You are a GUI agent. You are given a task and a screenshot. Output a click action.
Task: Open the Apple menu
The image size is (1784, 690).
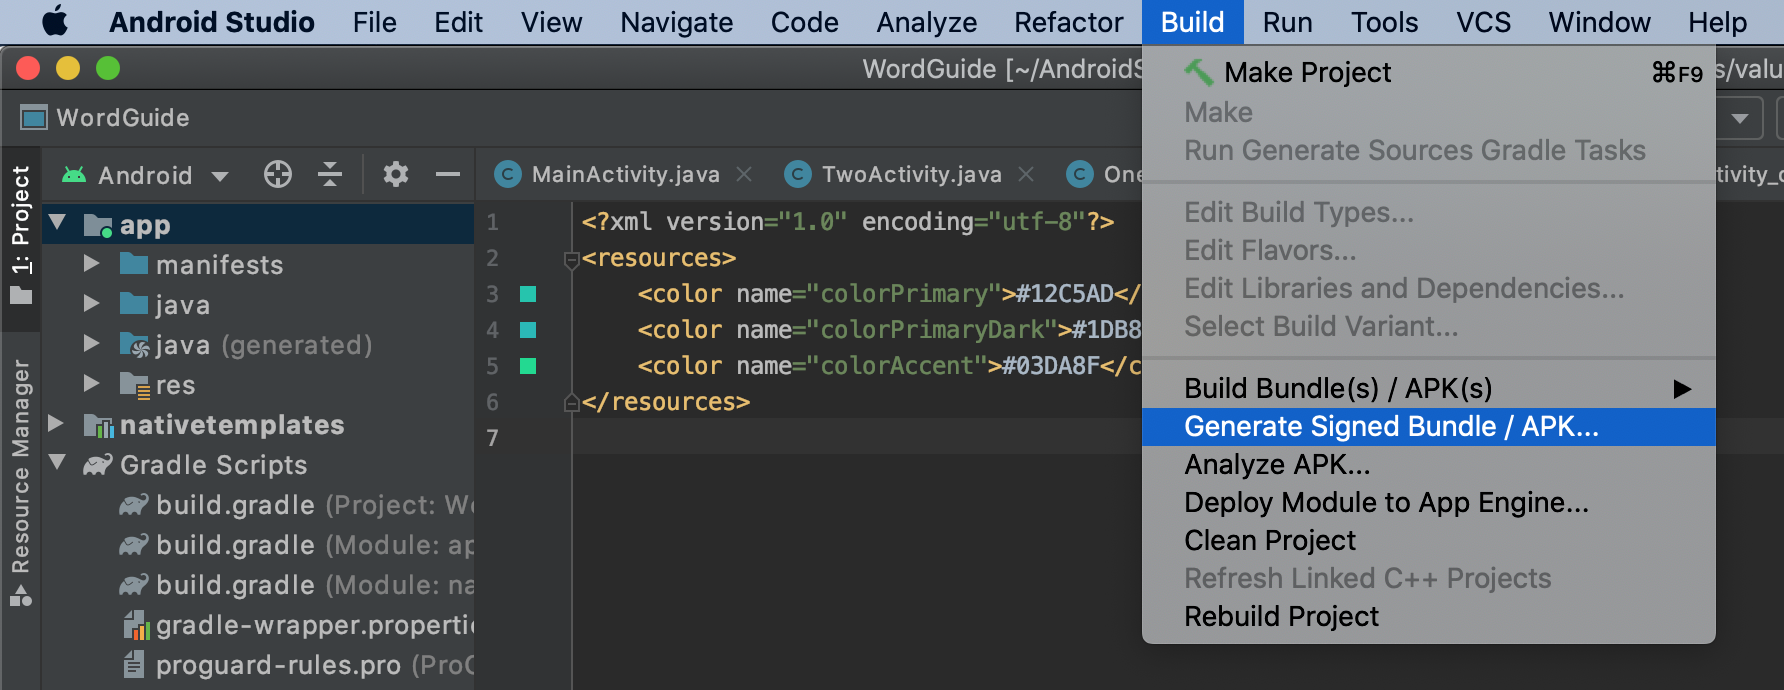55,21
